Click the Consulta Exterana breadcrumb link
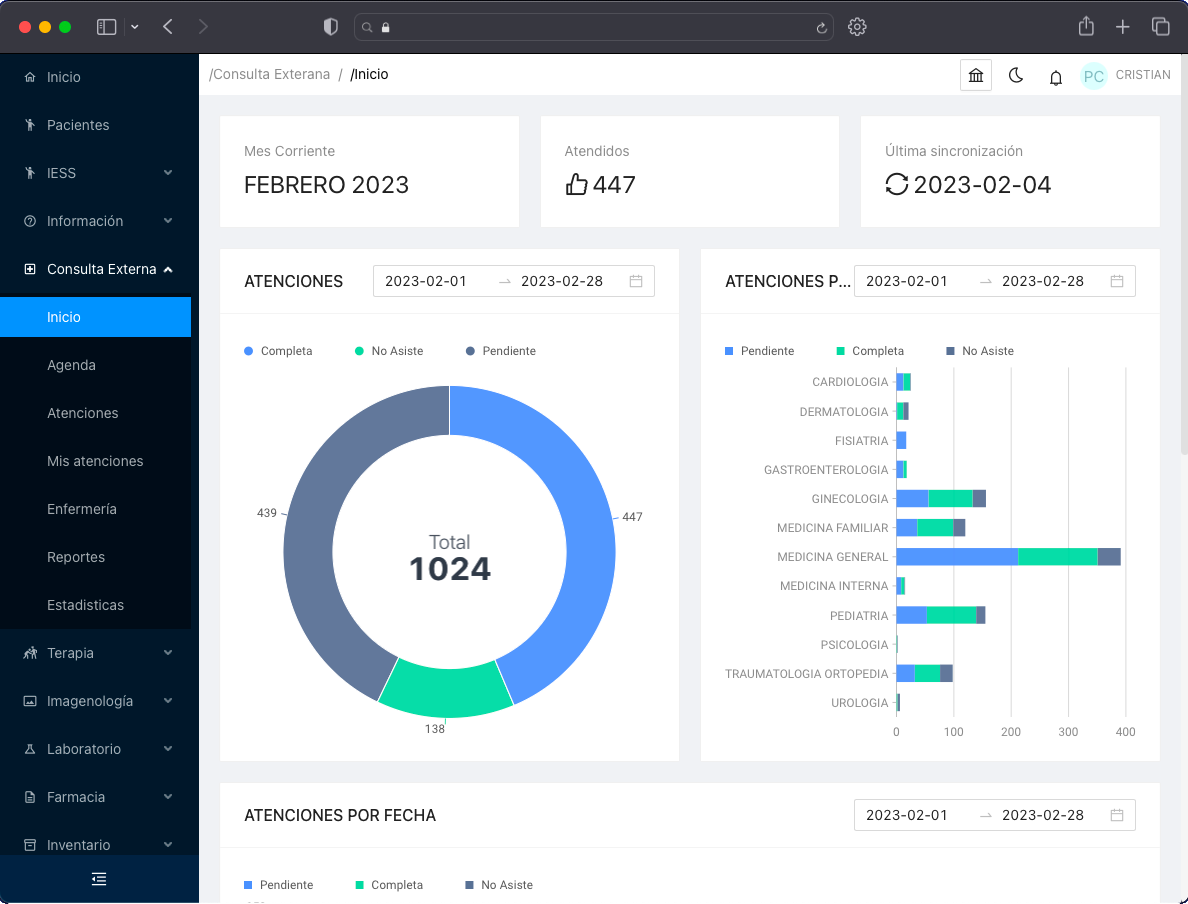This screenshot has width=1188, height=904. tap(270, 74)
